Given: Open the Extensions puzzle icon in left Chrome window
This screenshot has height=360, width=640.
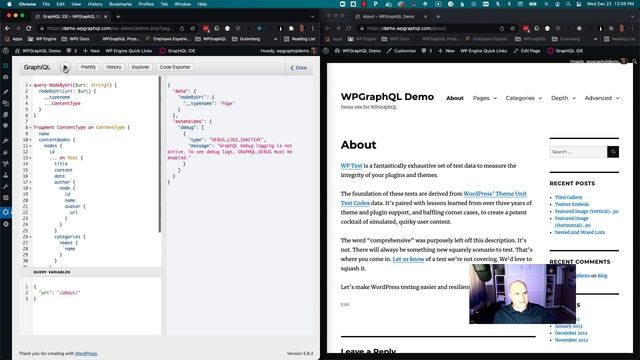Looking at the screenshot, I should [x=291, y=29].
